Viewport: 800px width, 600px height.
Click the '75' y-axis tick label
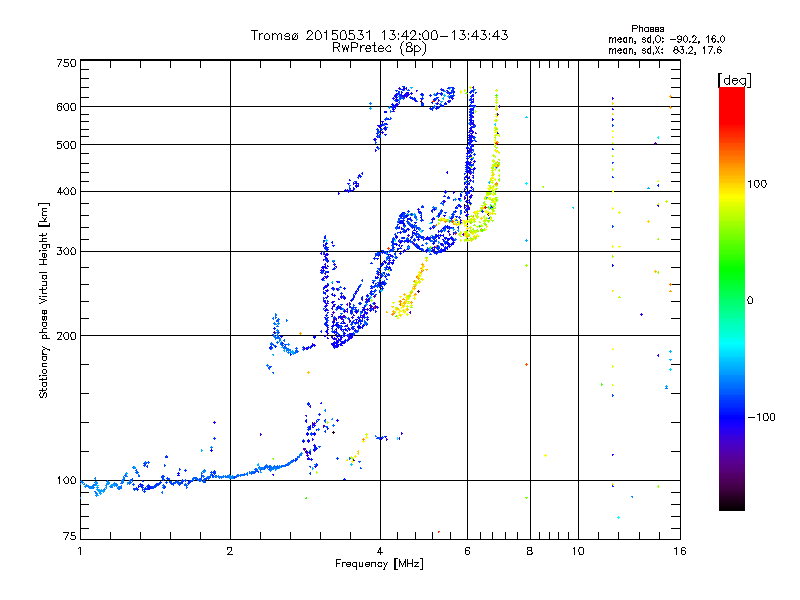[x=70, y=536]
